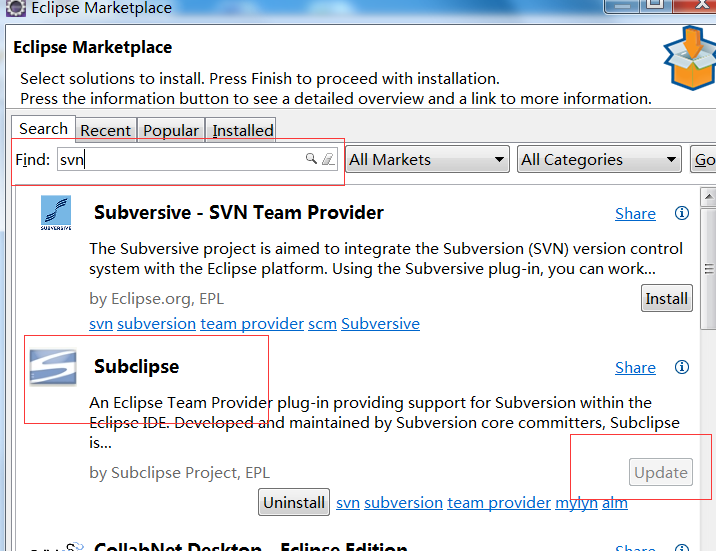Share the Subclipse entry
Image resolution: width=716 pixels, height=551 pixels.
tap(635, 367)
